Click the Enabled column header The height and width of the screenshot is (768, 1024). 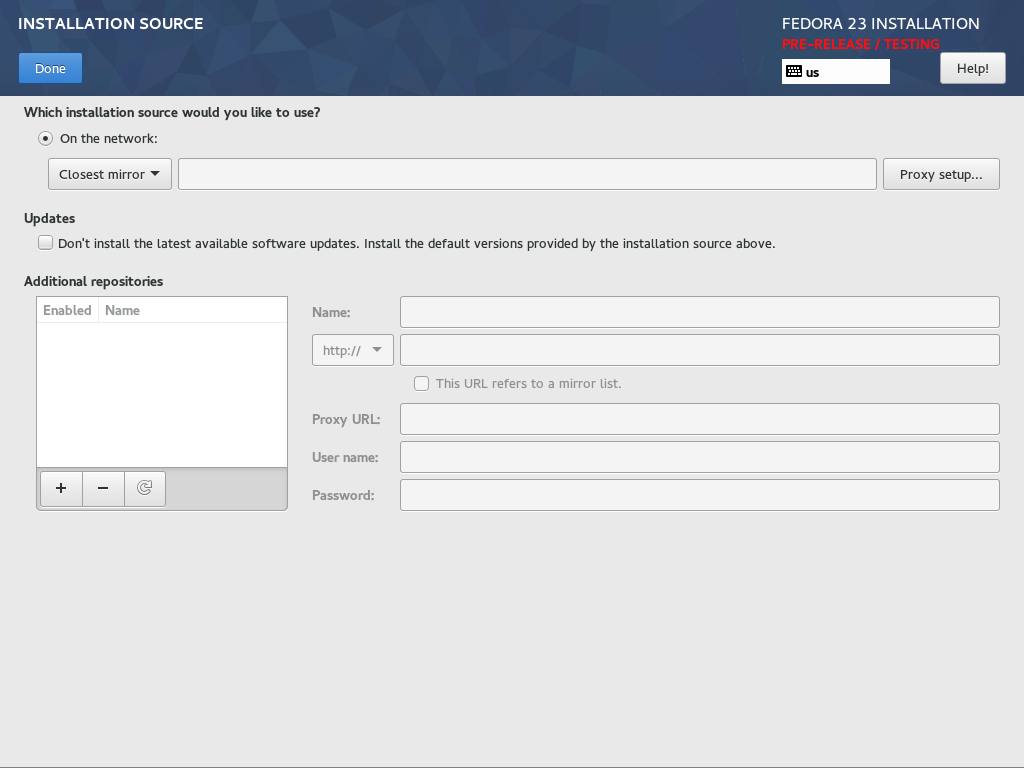(67, 310)
